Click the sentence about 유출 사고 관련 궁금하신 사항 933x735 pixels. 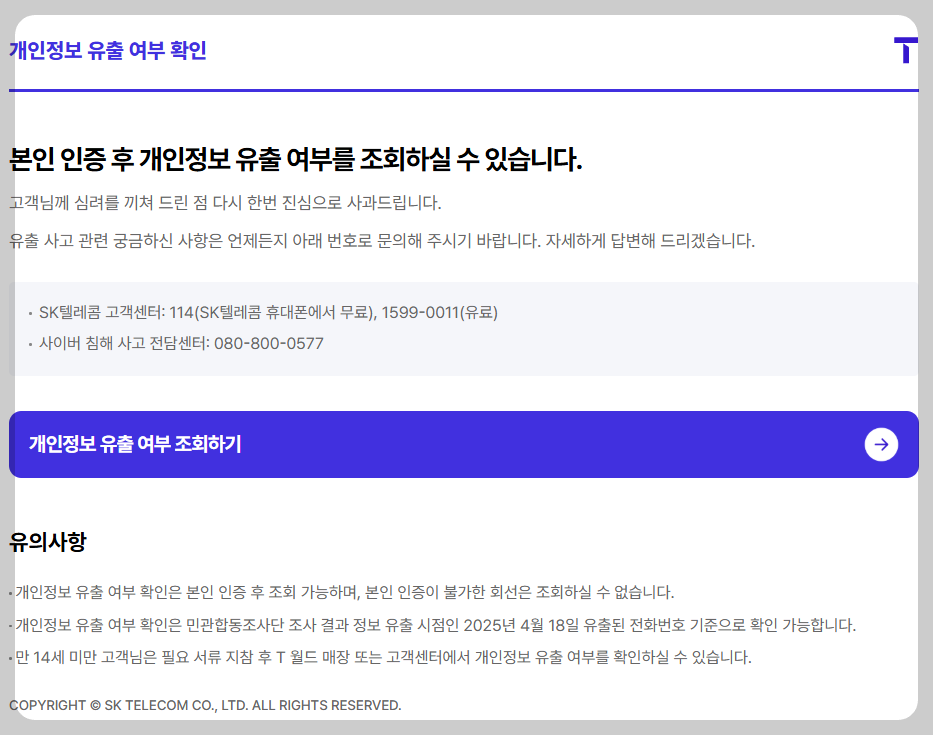pos(382,241)
